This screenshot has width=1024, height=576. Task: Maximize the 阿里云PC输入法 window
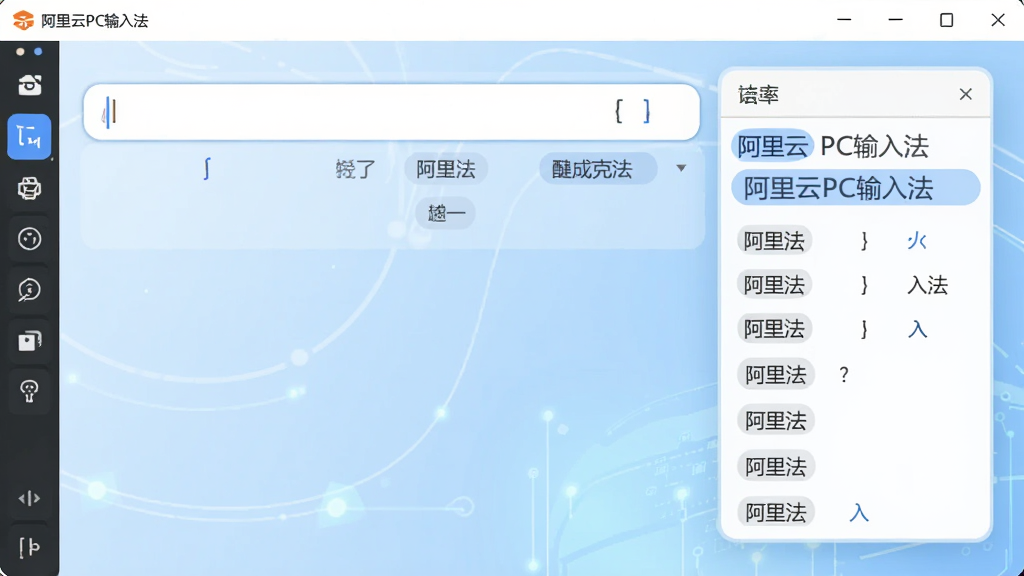click(946, 20)
